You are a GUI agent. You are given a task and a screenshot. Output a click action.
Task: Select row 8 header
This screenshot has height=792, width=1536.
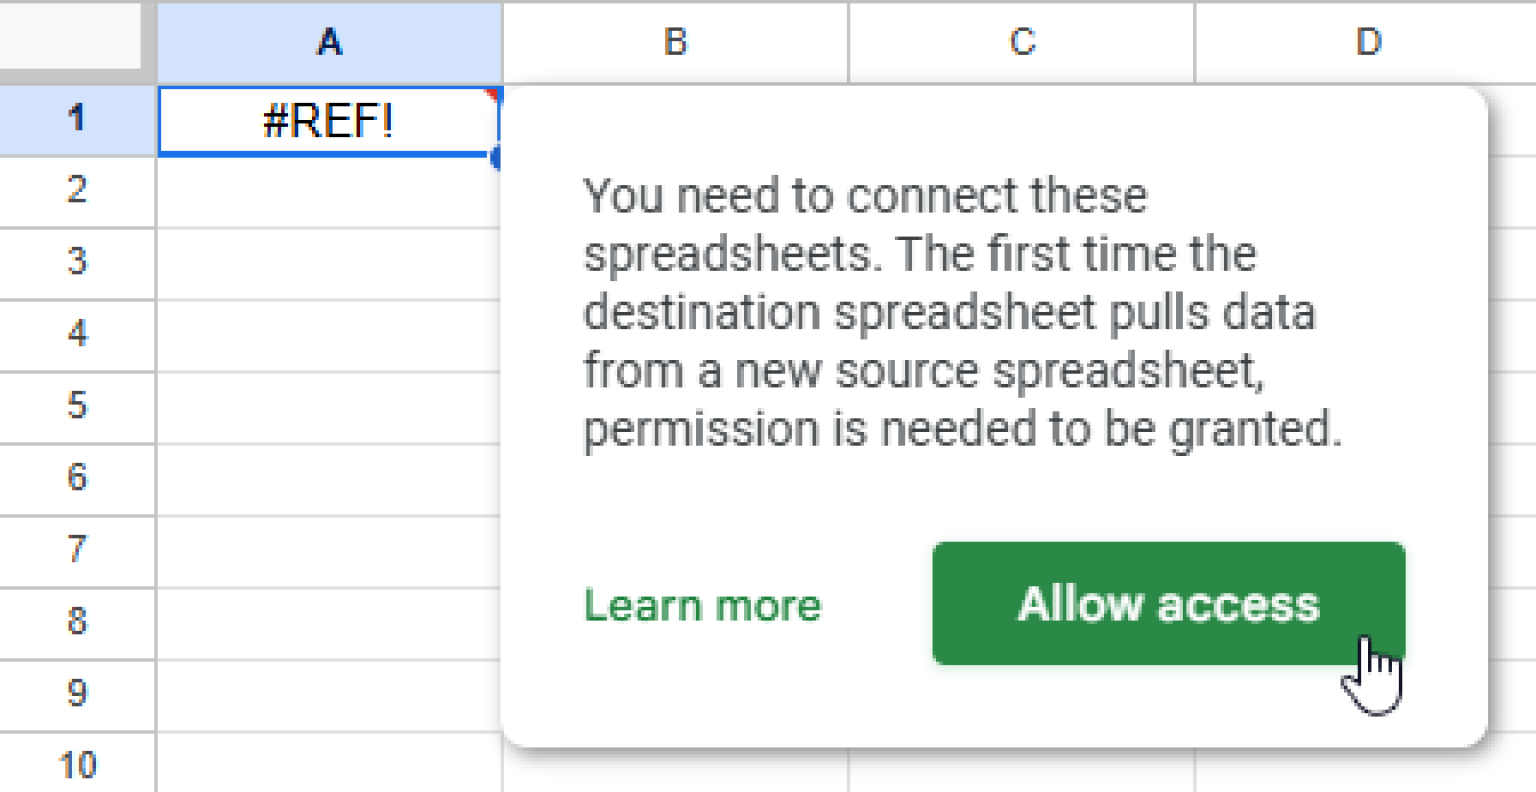(77, 622)
